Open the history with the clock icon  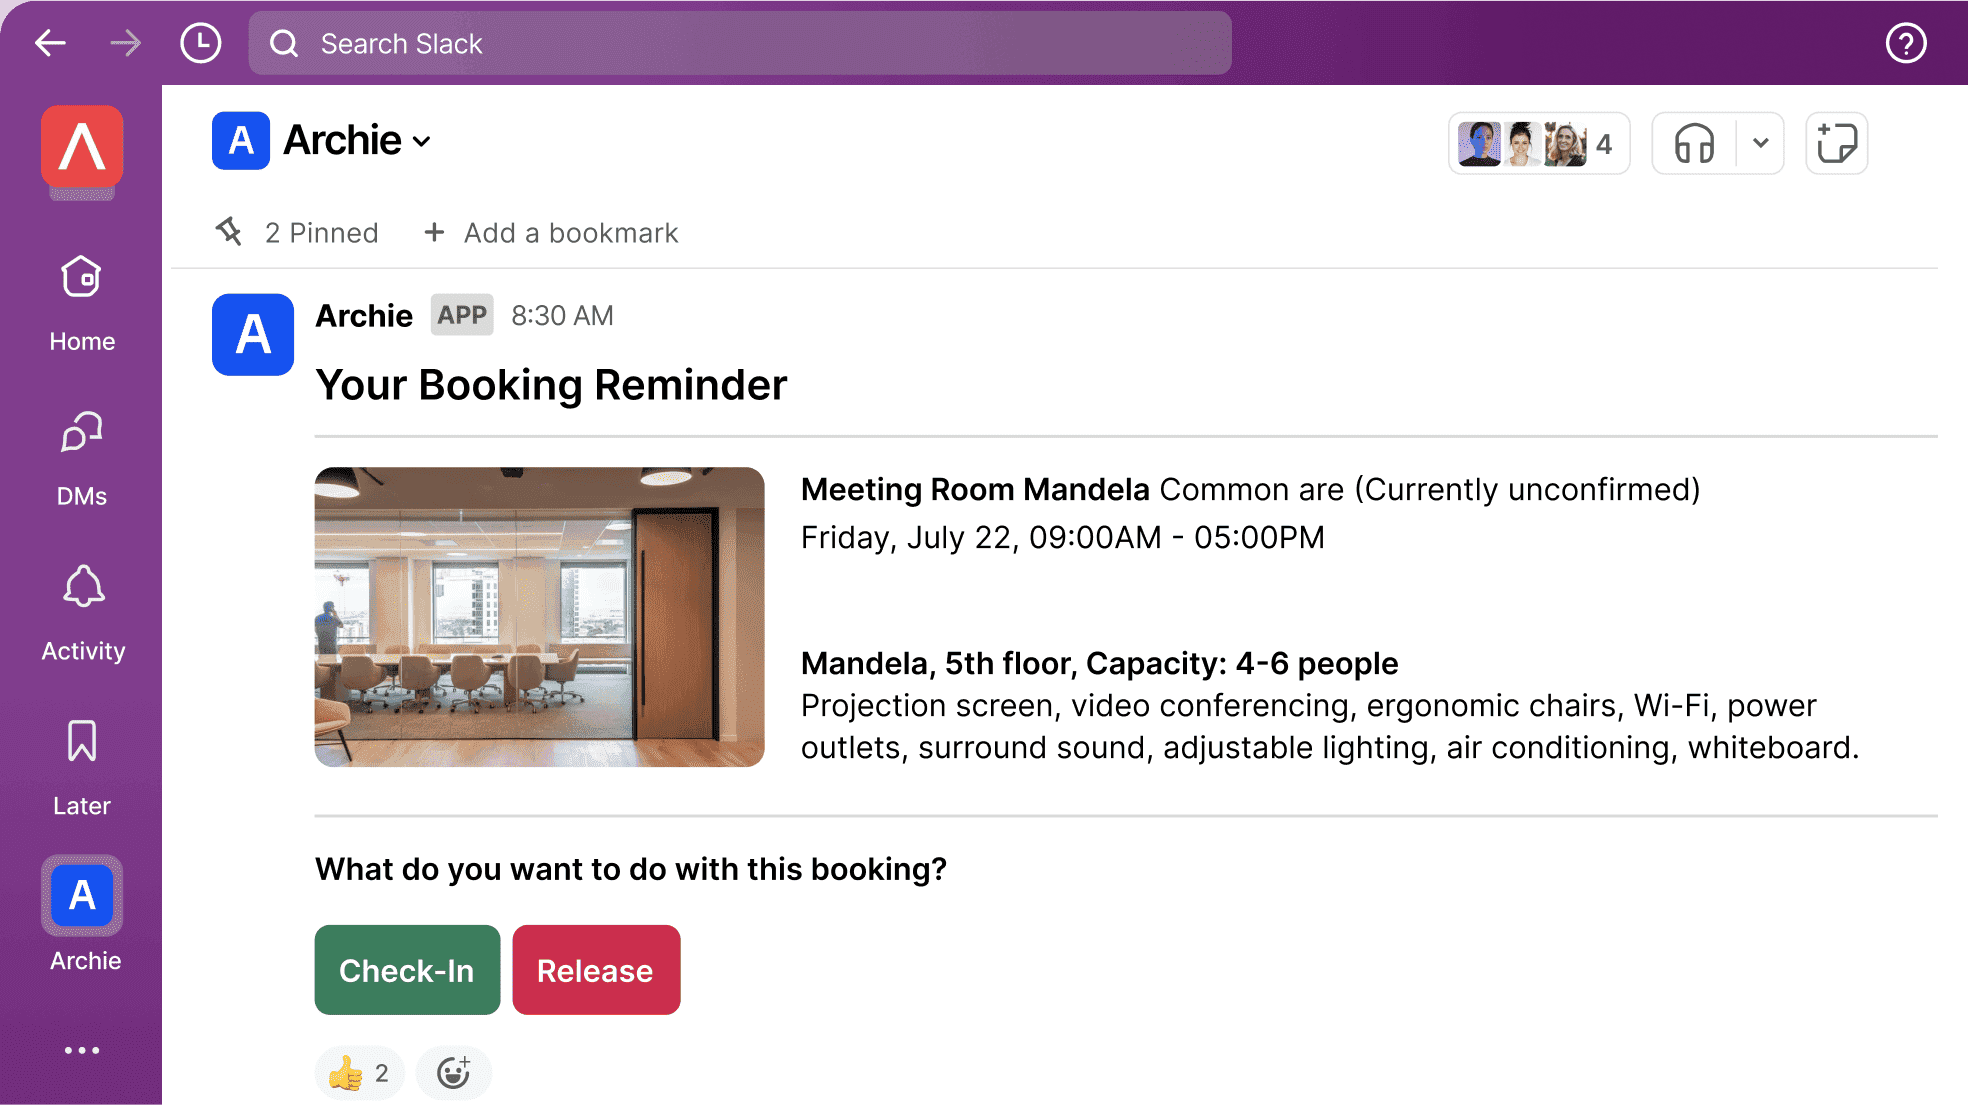point(200,43)
